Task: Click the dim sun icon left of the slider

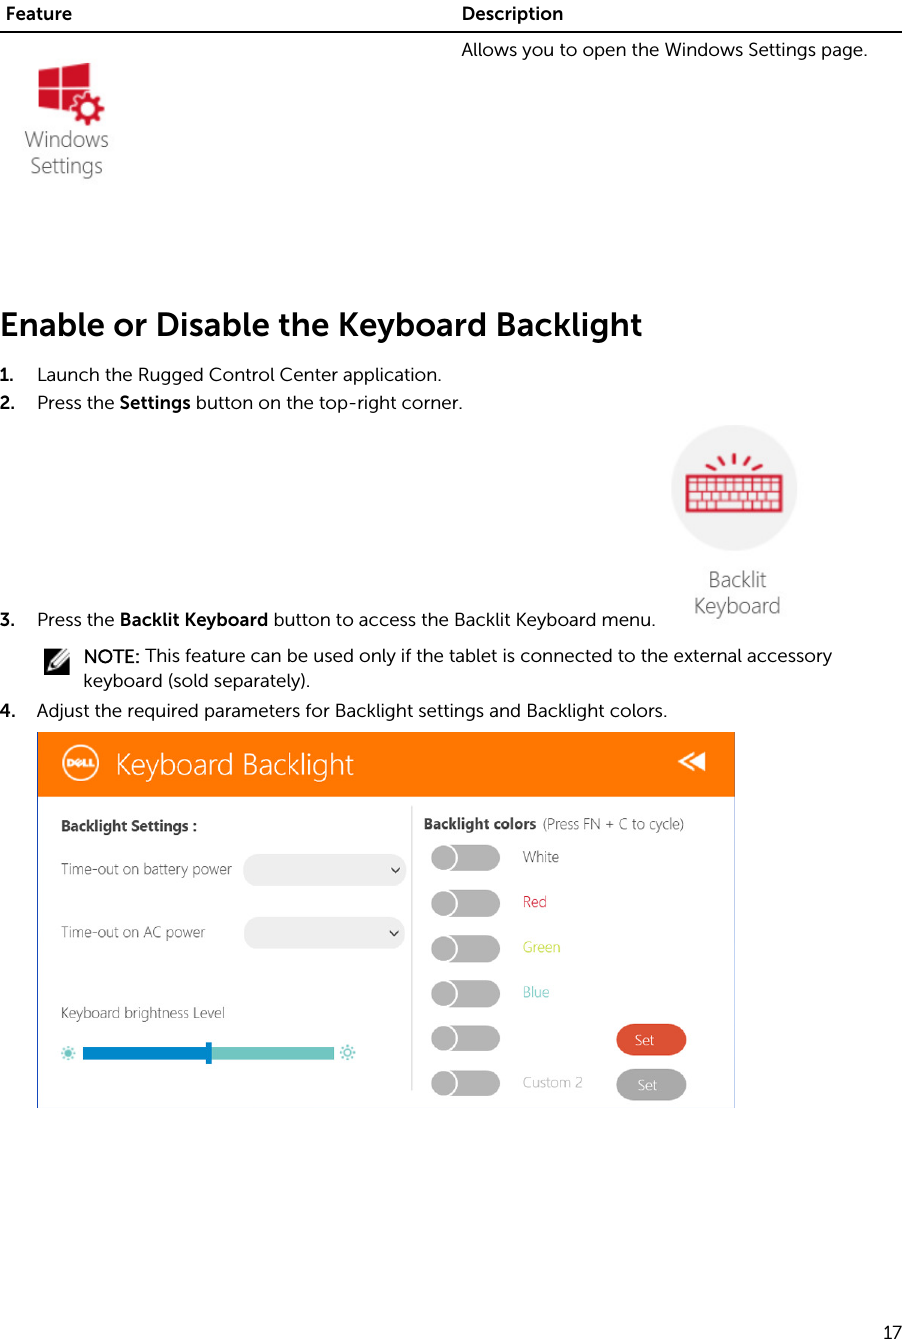Action: (68, 1053)
